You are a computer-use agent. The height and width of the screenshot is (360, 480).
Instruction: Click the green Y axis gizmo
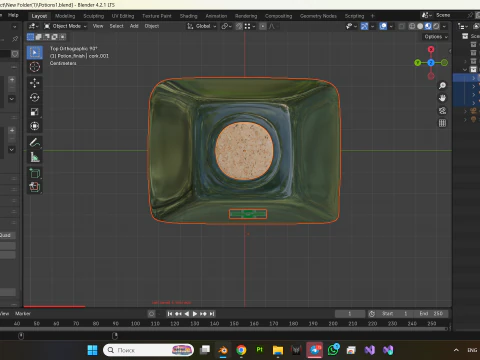(x=417, y=63)
